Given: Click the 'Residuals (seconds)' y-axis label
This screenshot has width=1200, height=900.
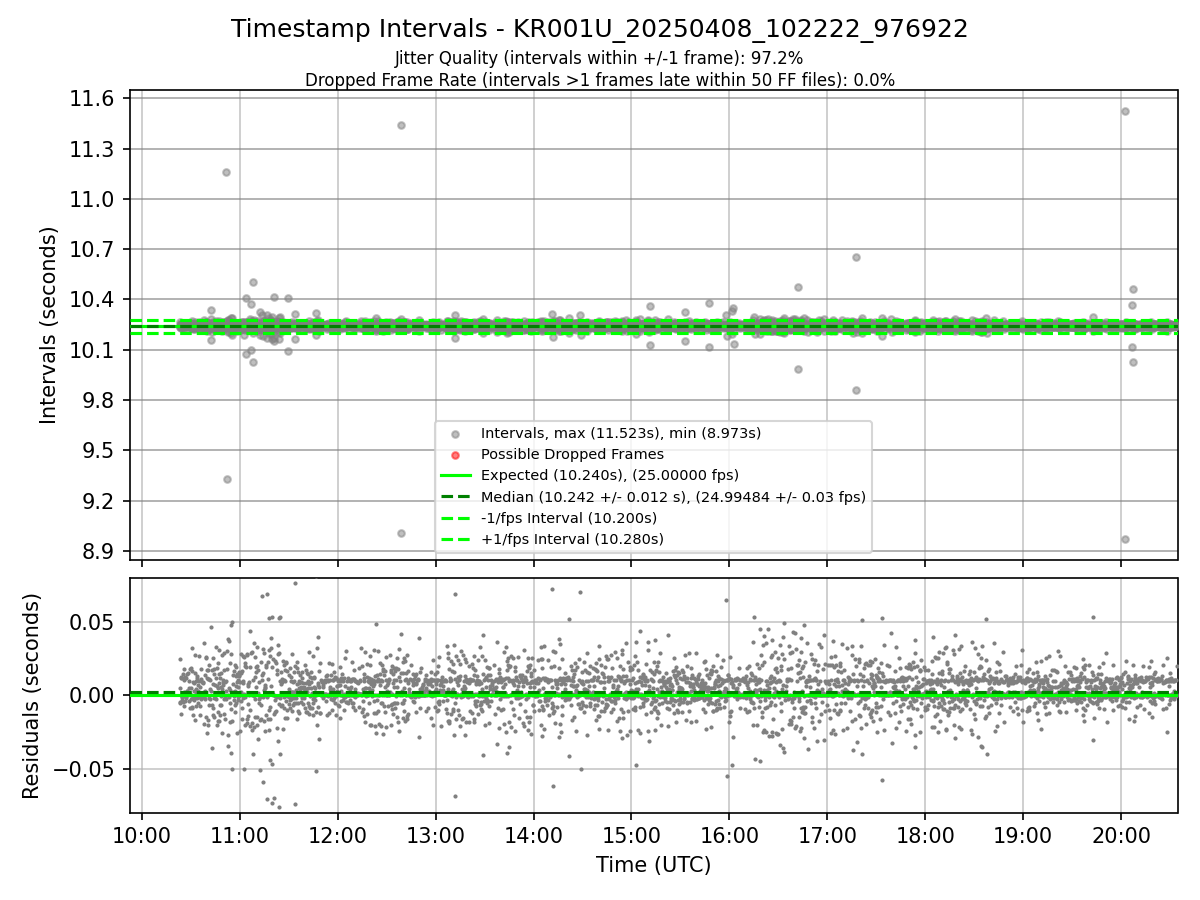Looking at the screenshot, I should [31, 696].
